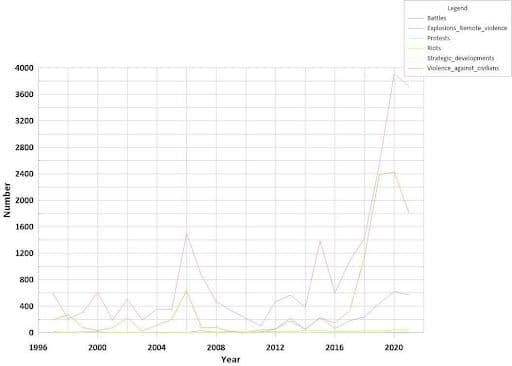Click the 2015 peak near 1400
The image size is (512, 366).
[320, 241]
